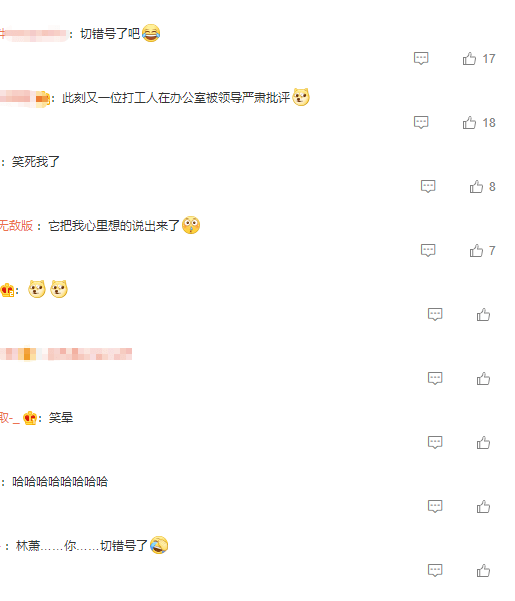The width and height of the screenshot is (515, 601).
Task: Open the 无敌版 user profile link
Action: [16, 226]
